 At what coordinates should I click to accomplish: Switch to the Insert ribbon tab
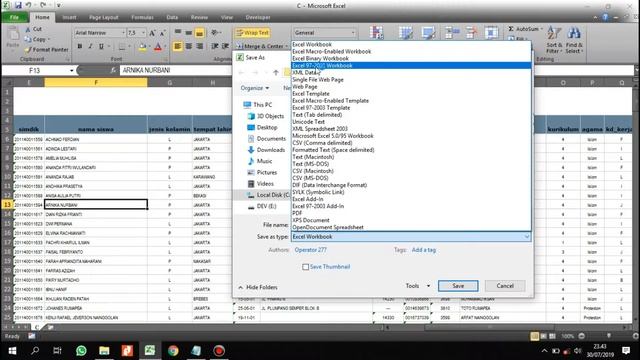pyautogui.click(x=69, y=18)
